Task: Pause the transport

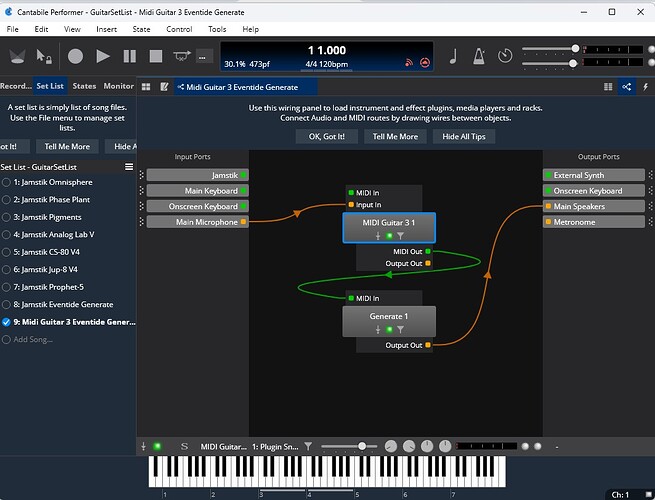Action: 129,56
